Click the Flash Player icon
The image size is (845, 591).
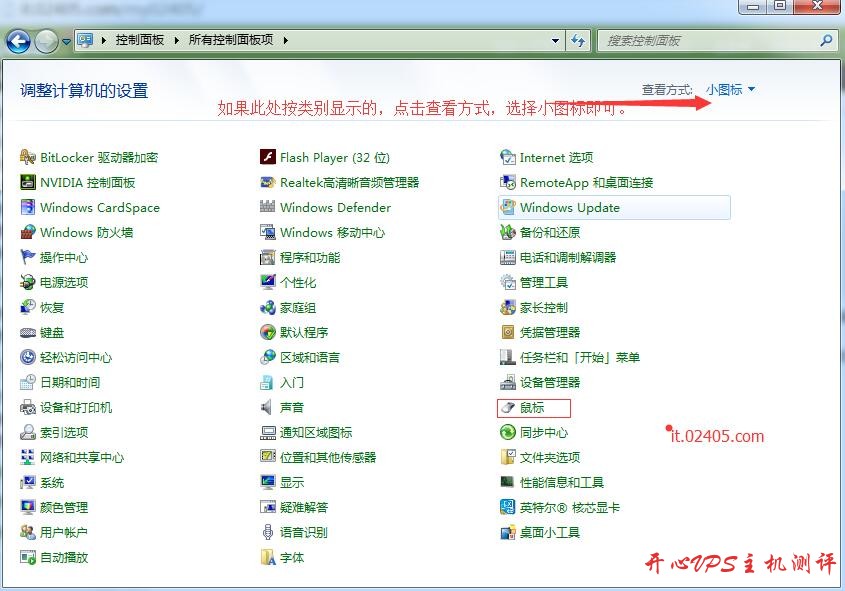268,157
